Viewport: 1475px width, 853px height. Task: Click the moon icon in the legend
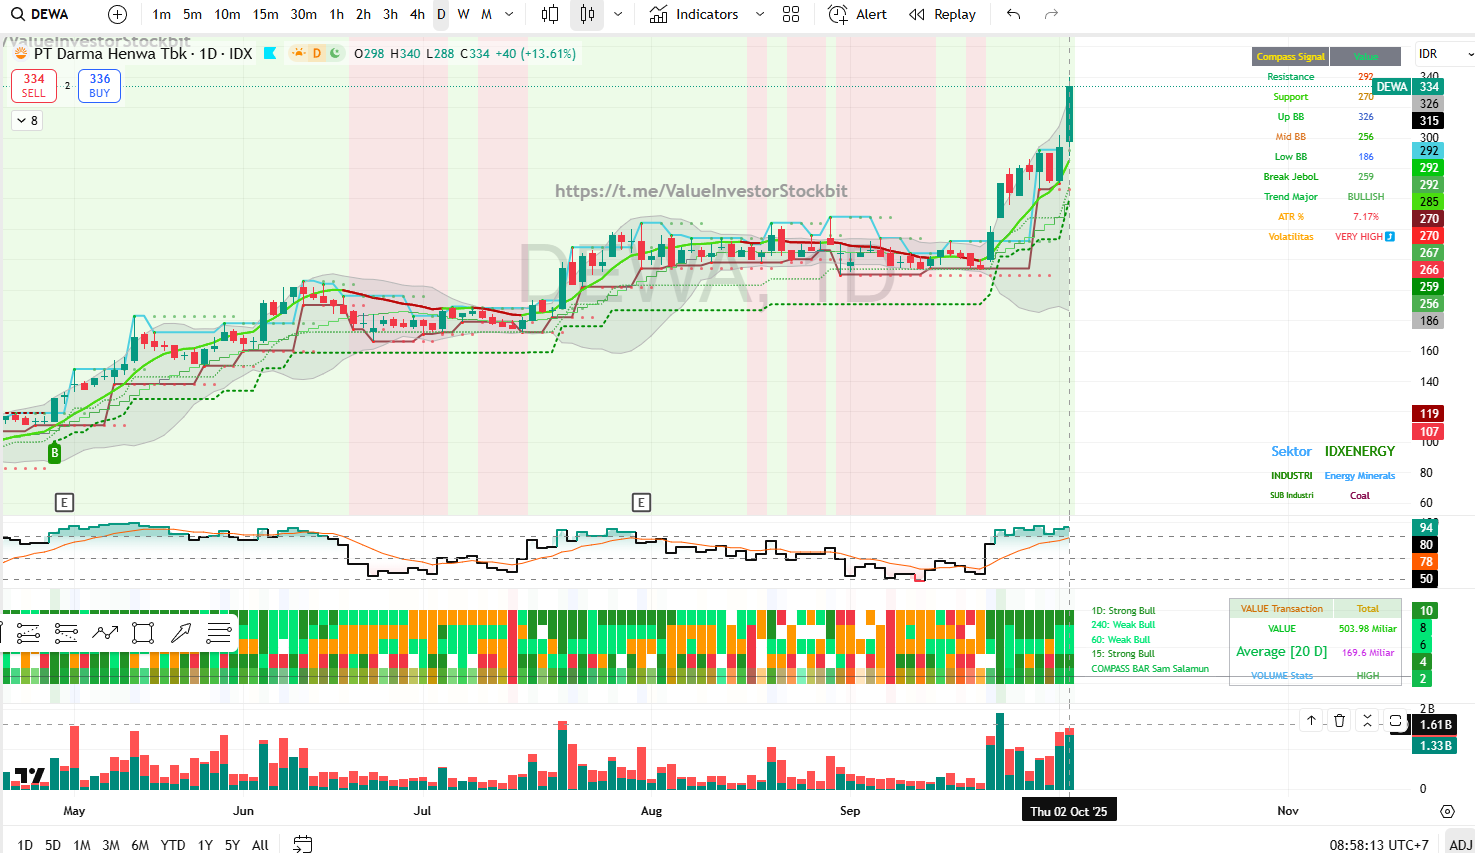pos(334,53)
